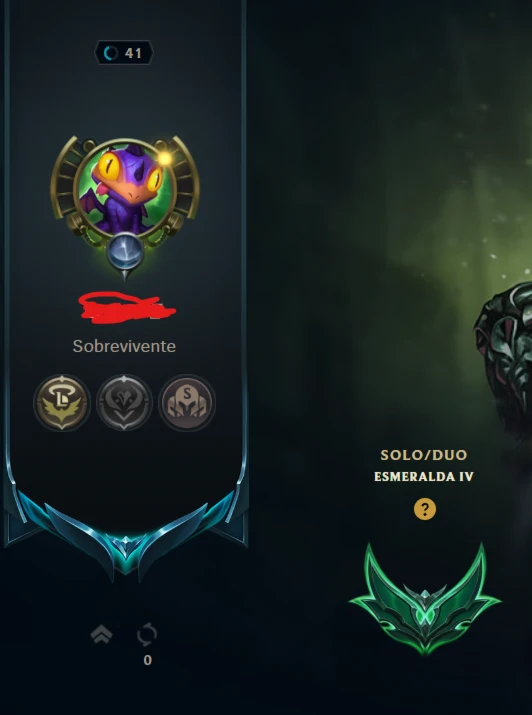Click the redacted summoner name
Screen dimensions: 532x715
click(x=126, y=308)
